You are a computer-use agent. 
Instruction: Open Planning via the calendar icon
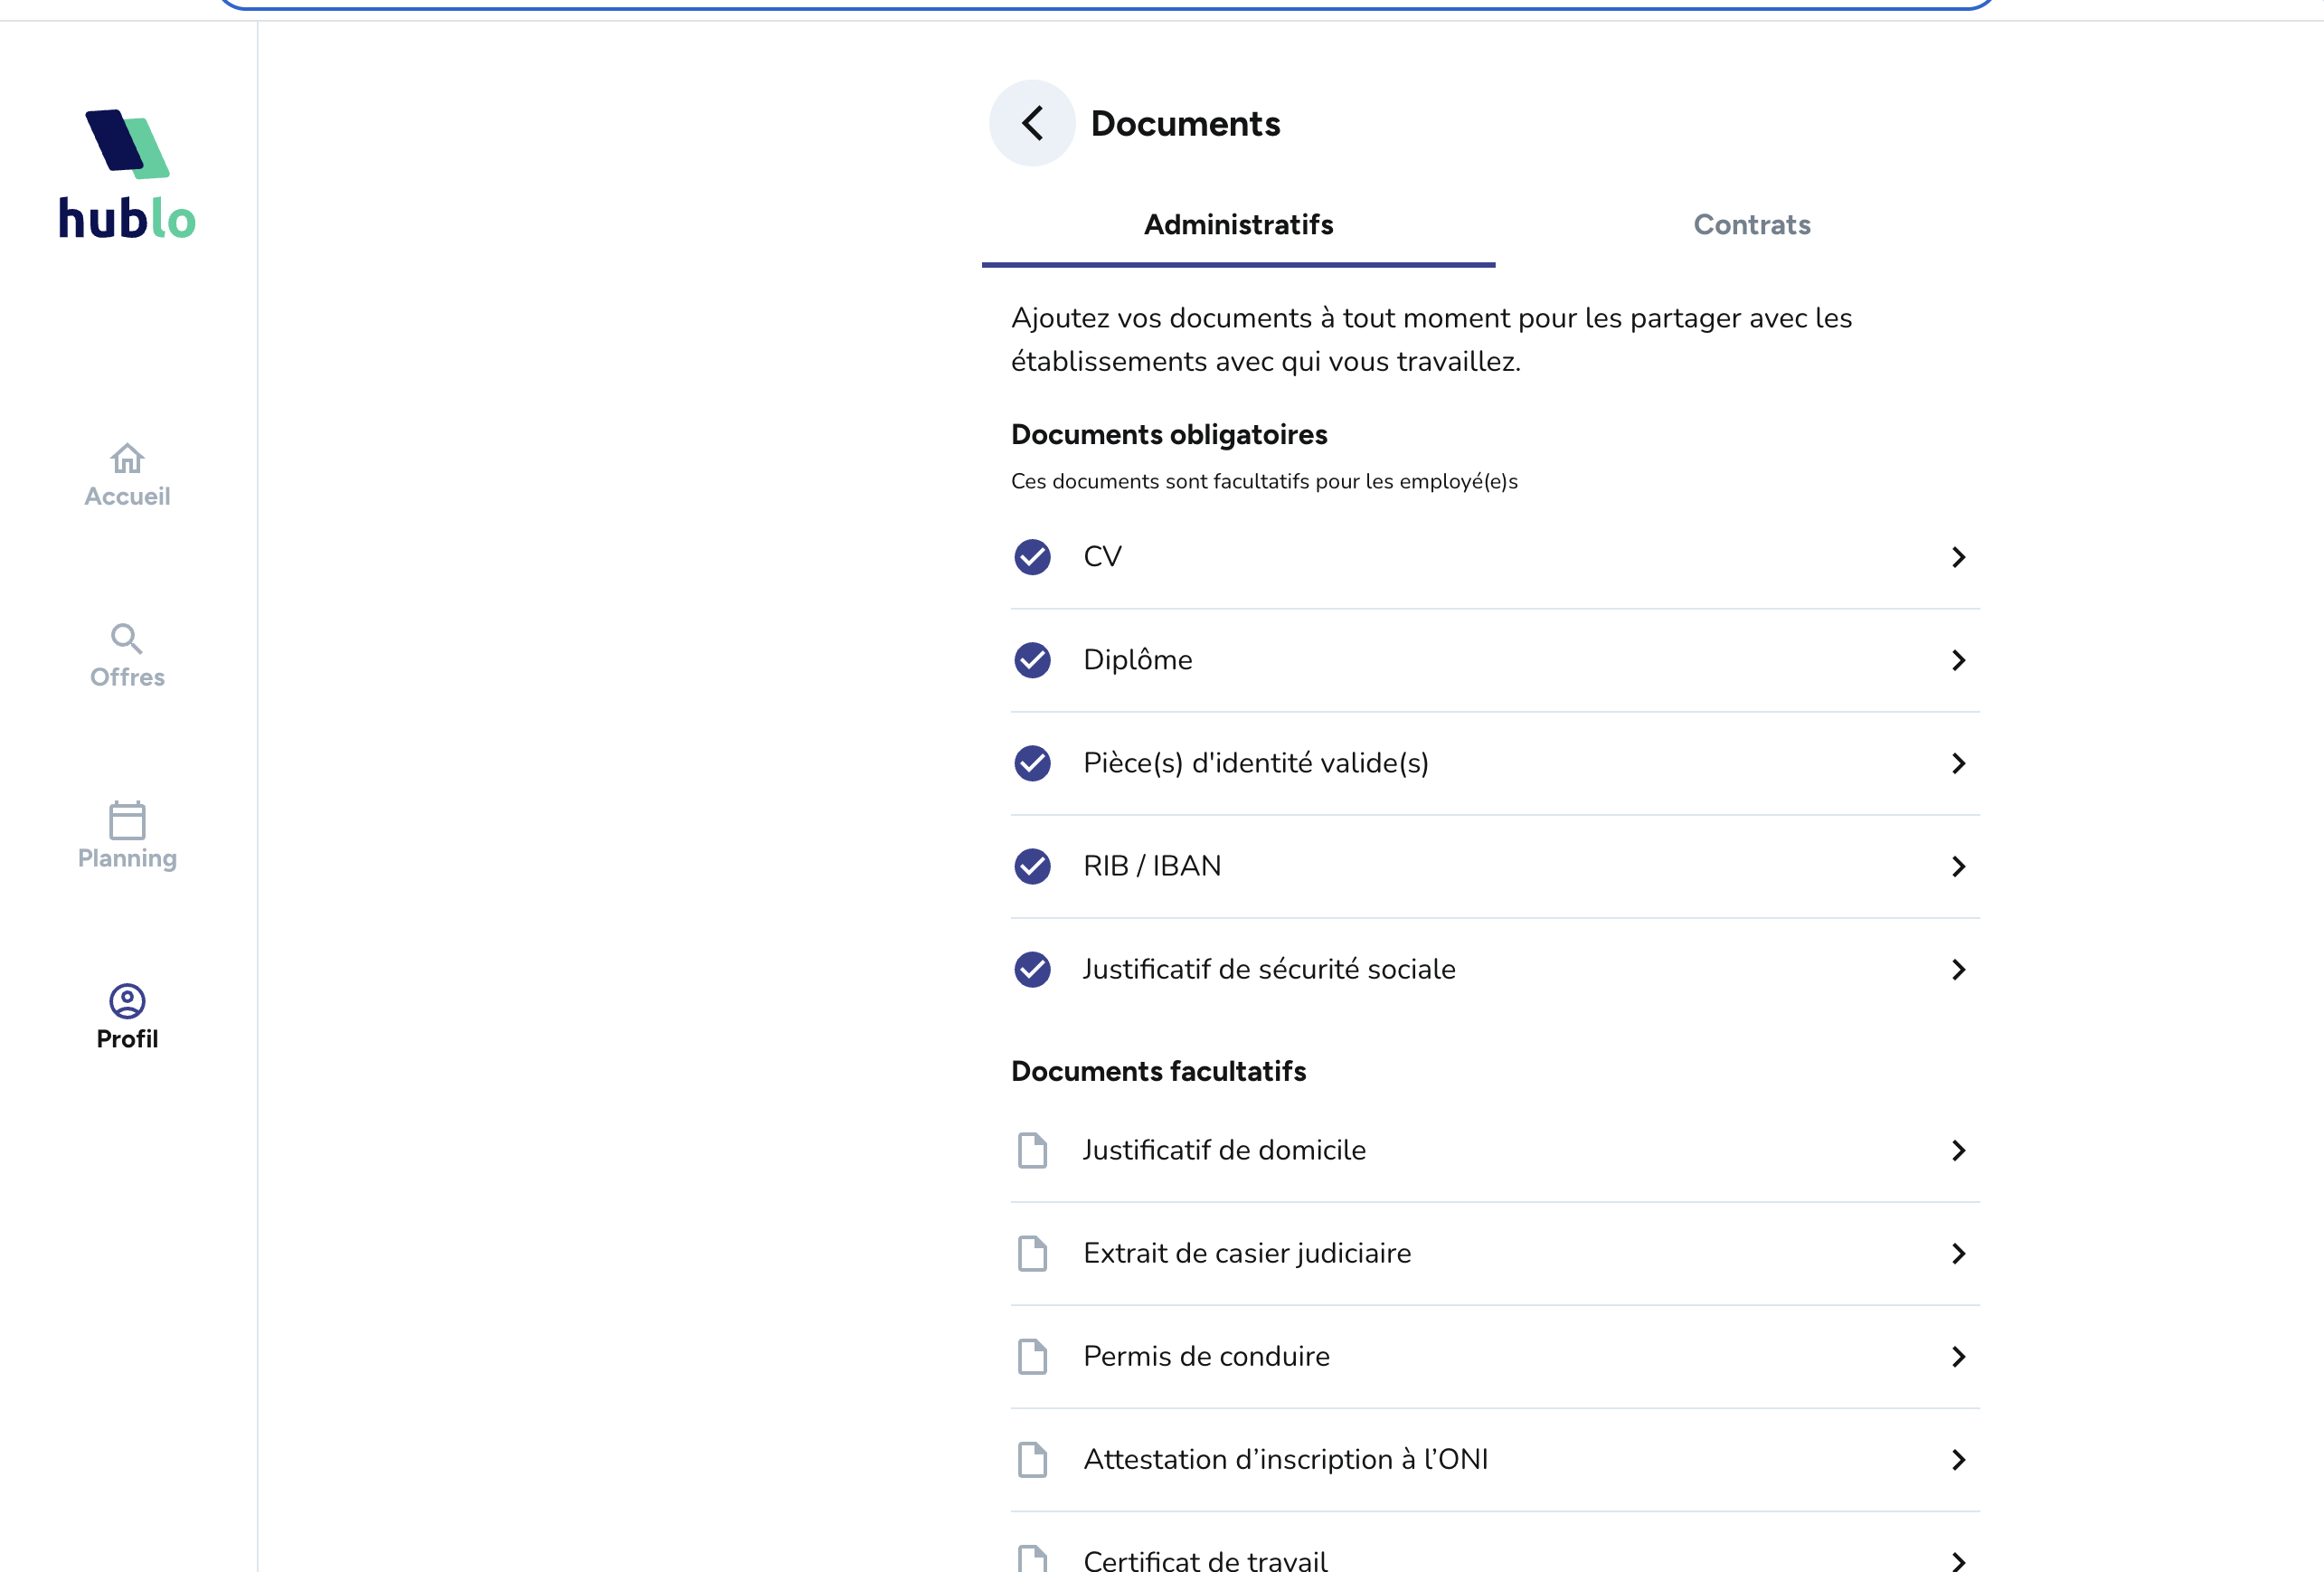(x=127, y=821)
